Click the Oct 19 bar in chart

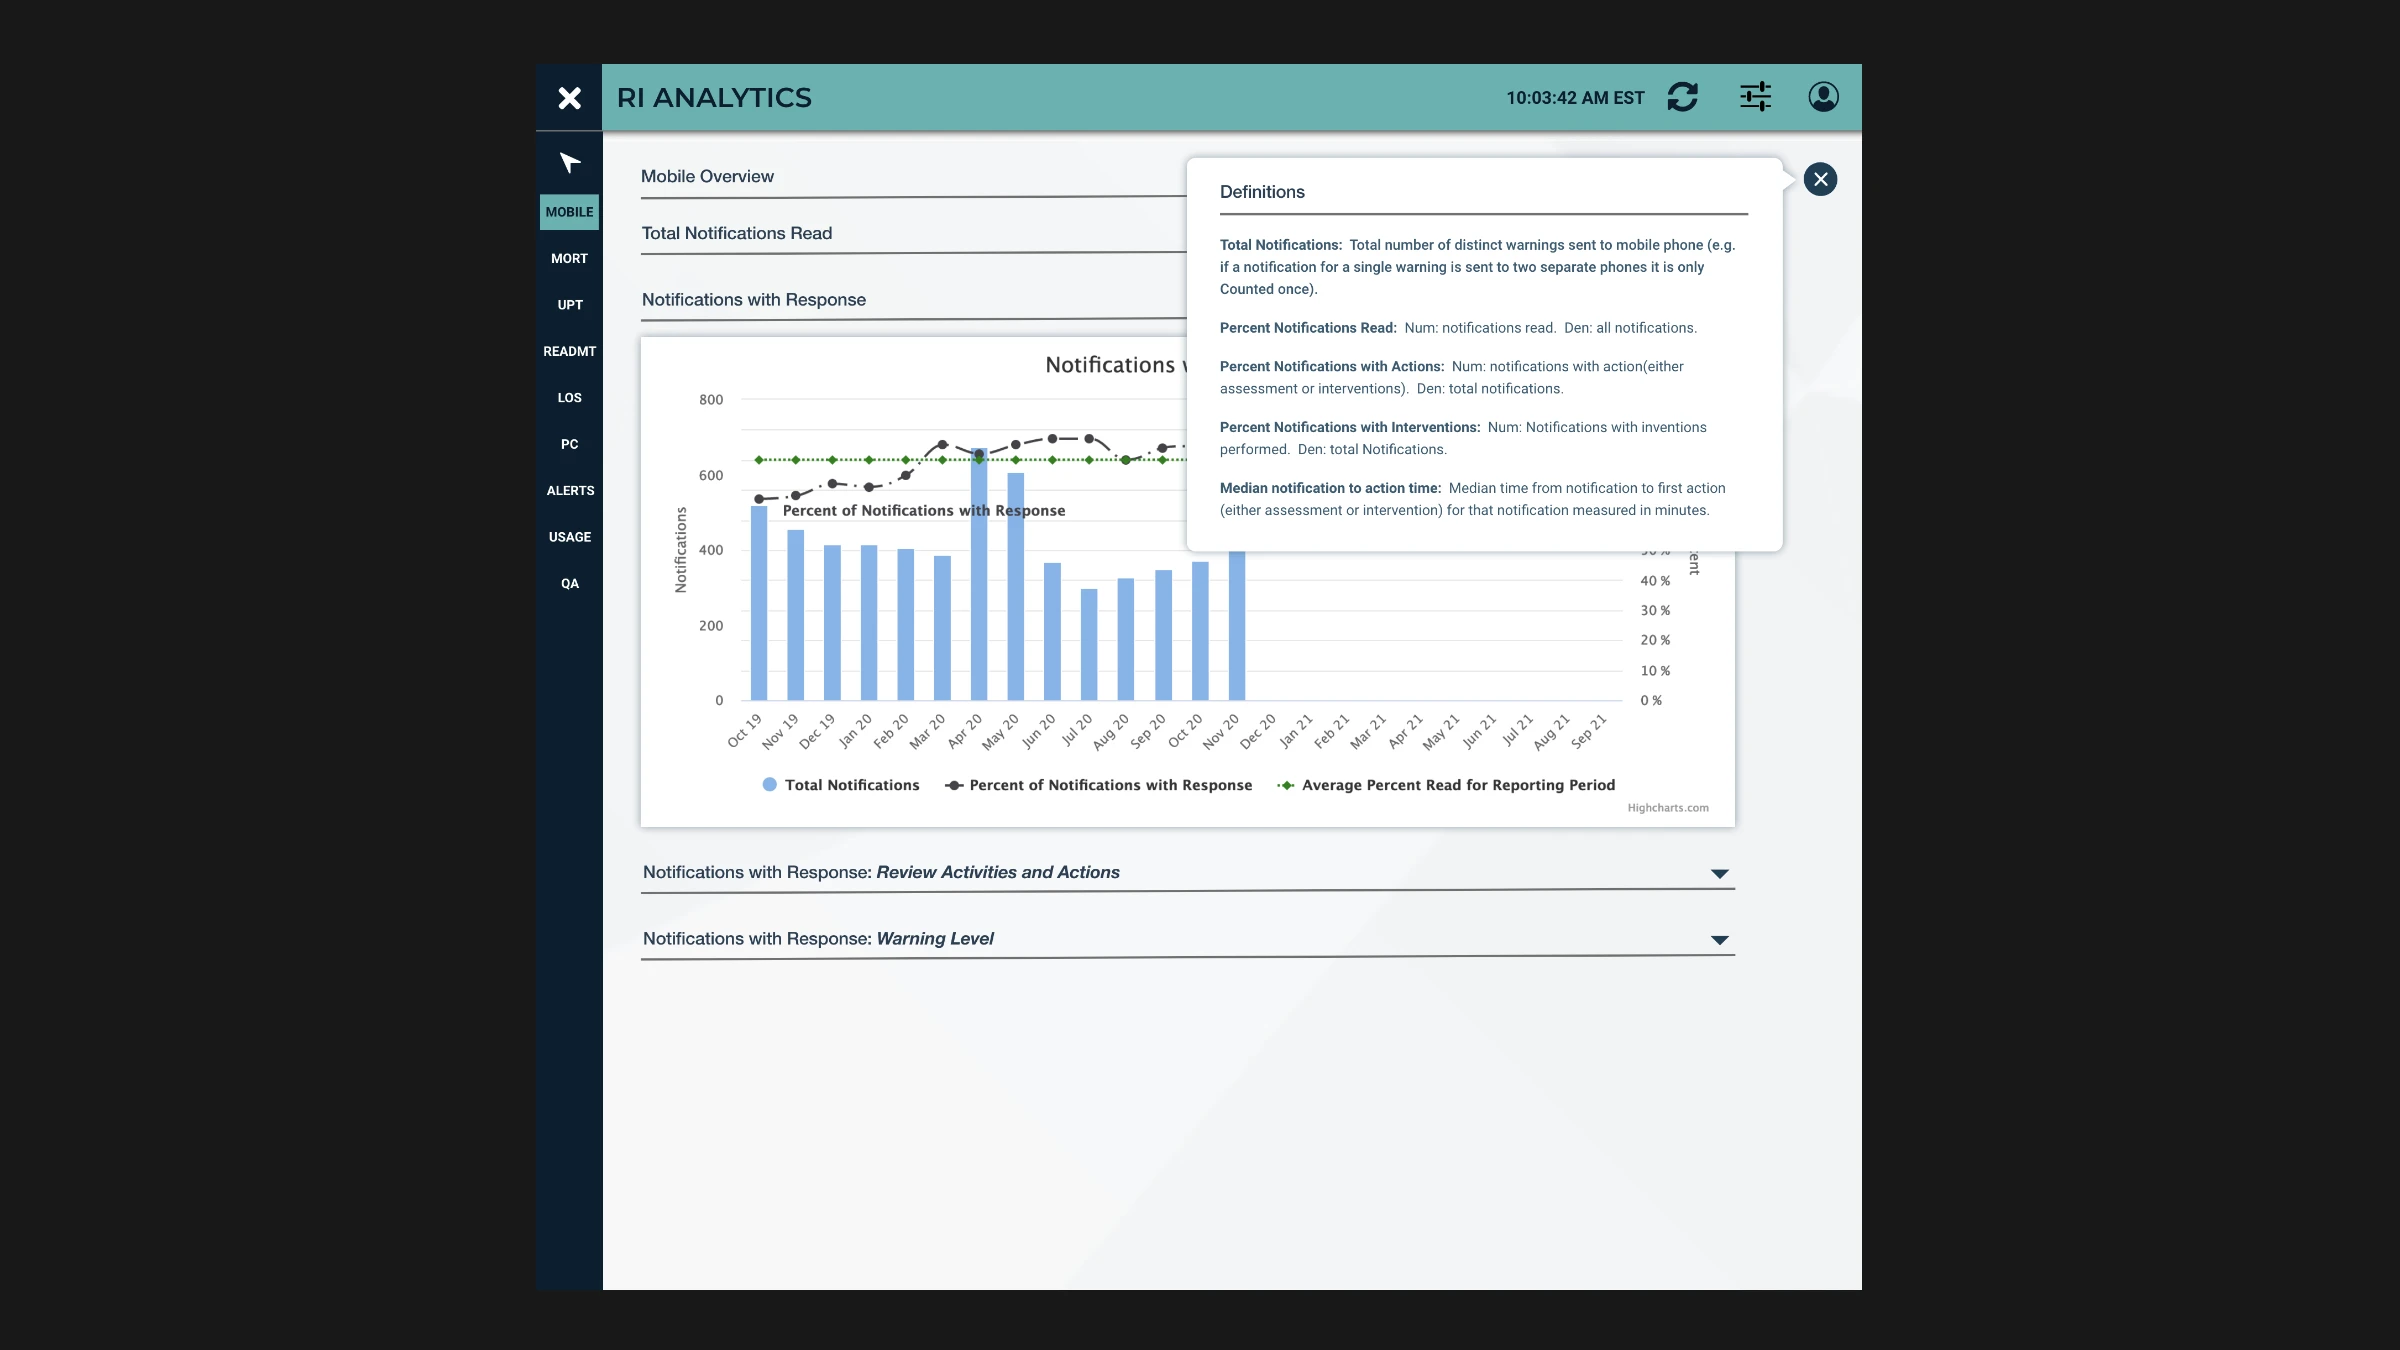[x=759, y=603]
